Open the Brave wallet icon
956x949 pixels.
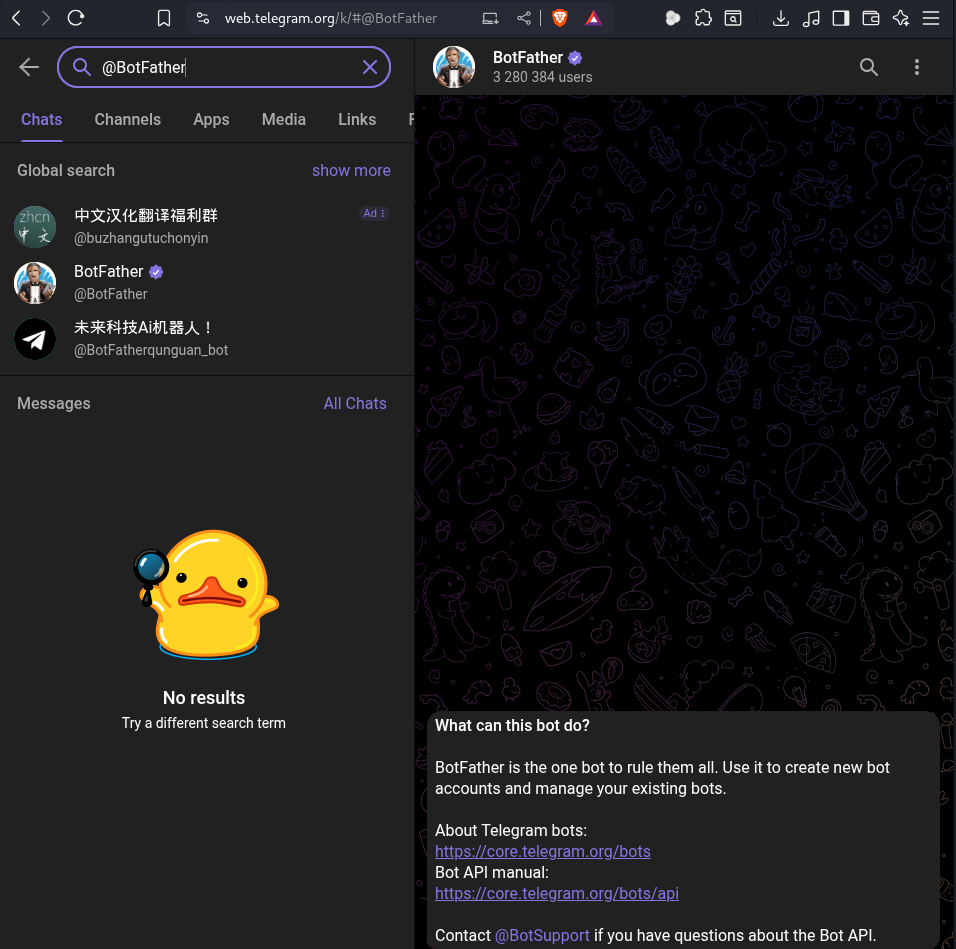(871, 18)
